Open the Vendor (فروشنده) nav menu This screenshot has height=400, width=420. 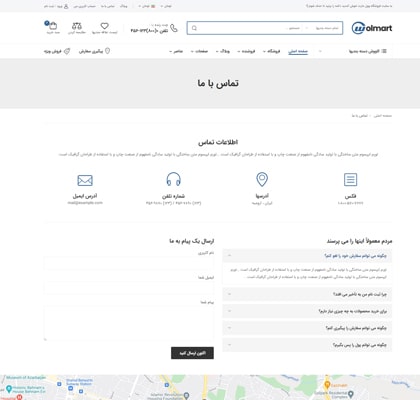pyautogui.click(x=246, y=51)
